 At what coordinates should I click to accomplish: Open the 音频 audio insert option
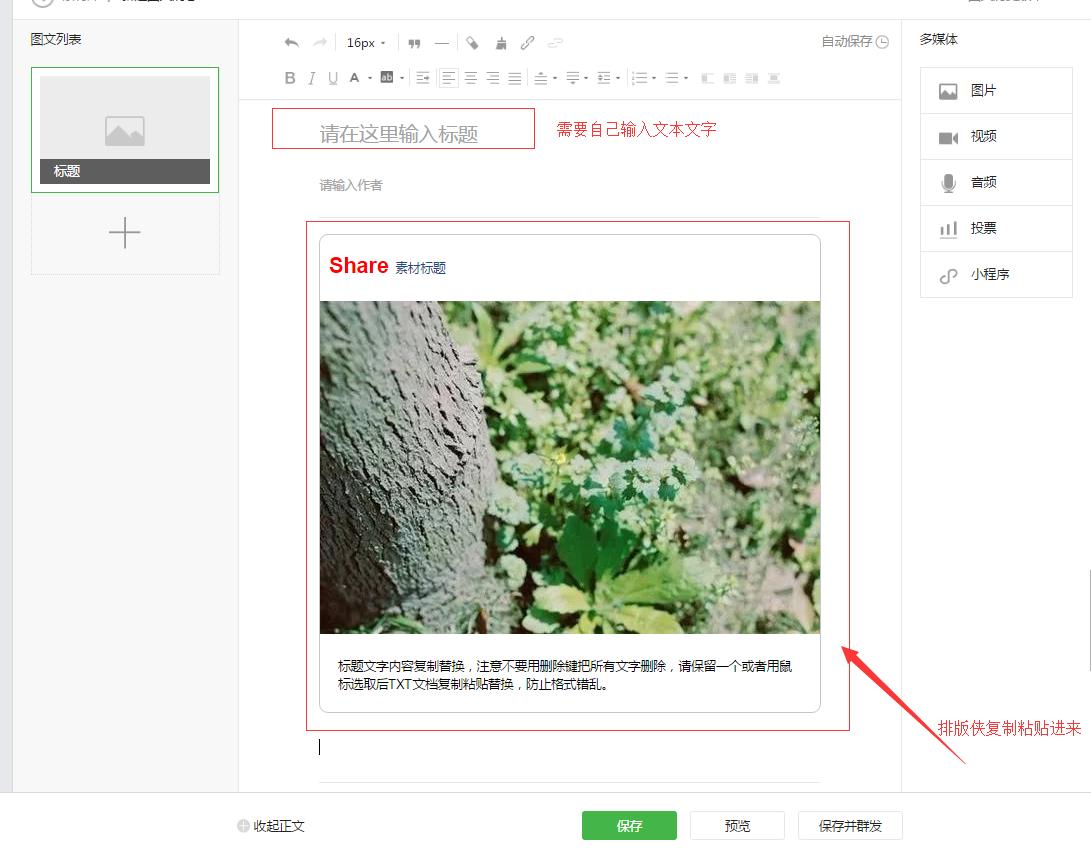coord(996,182)
